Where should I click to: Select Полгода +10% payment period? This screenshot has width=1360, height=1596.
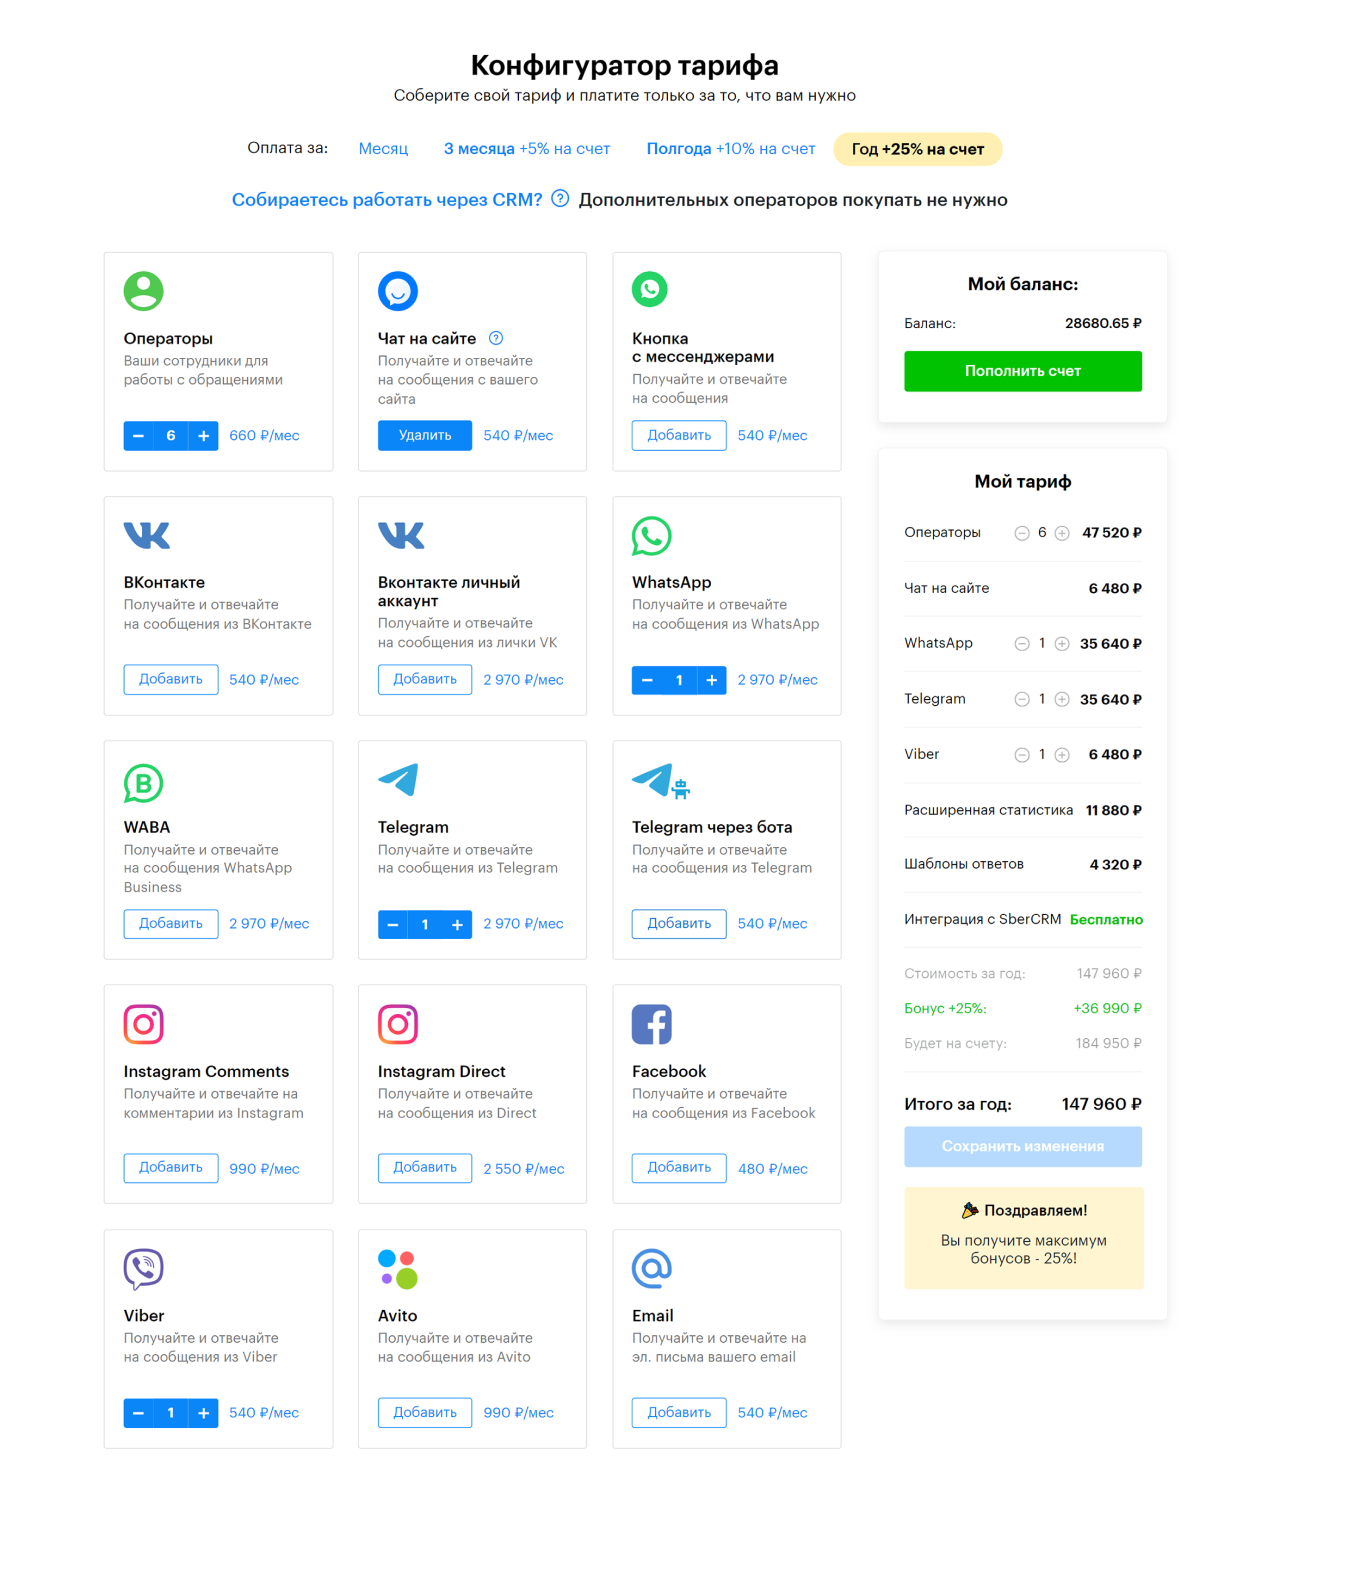pyautogui.click(x=730, y=149)
